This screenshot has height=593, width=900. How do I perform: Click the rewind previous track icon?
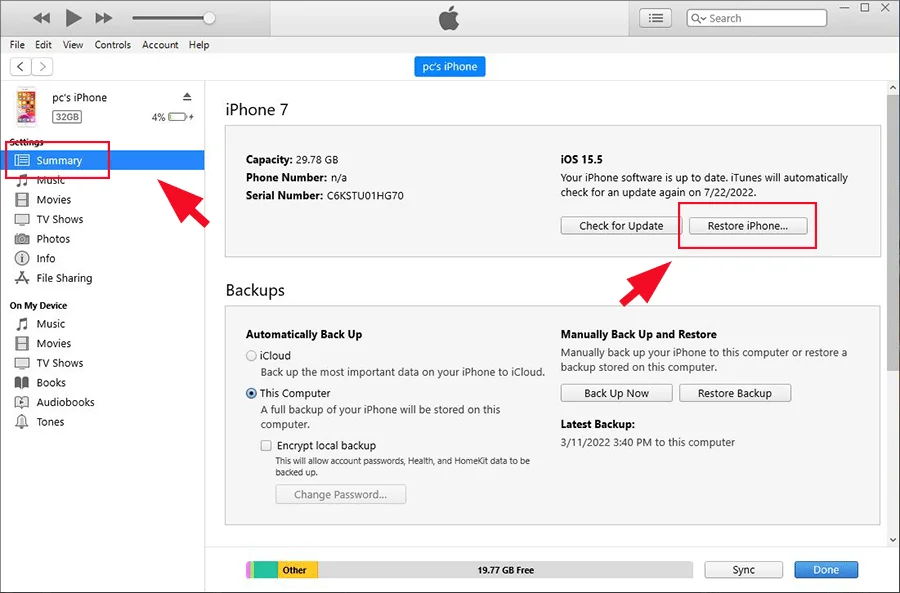click(x=41, y=18)
